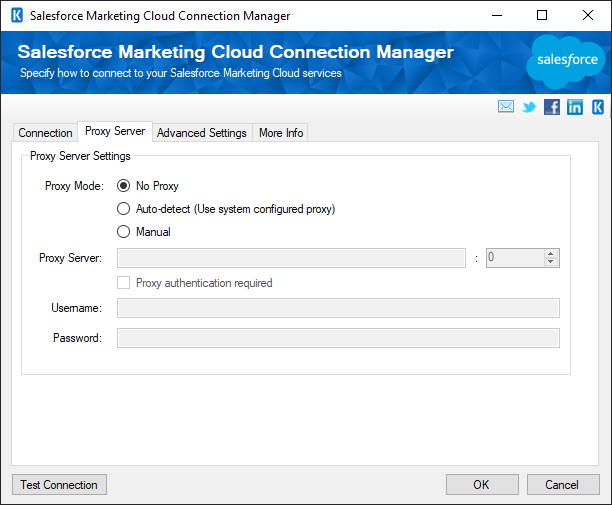Minimize the Connection Manager window

click(497, 16)
